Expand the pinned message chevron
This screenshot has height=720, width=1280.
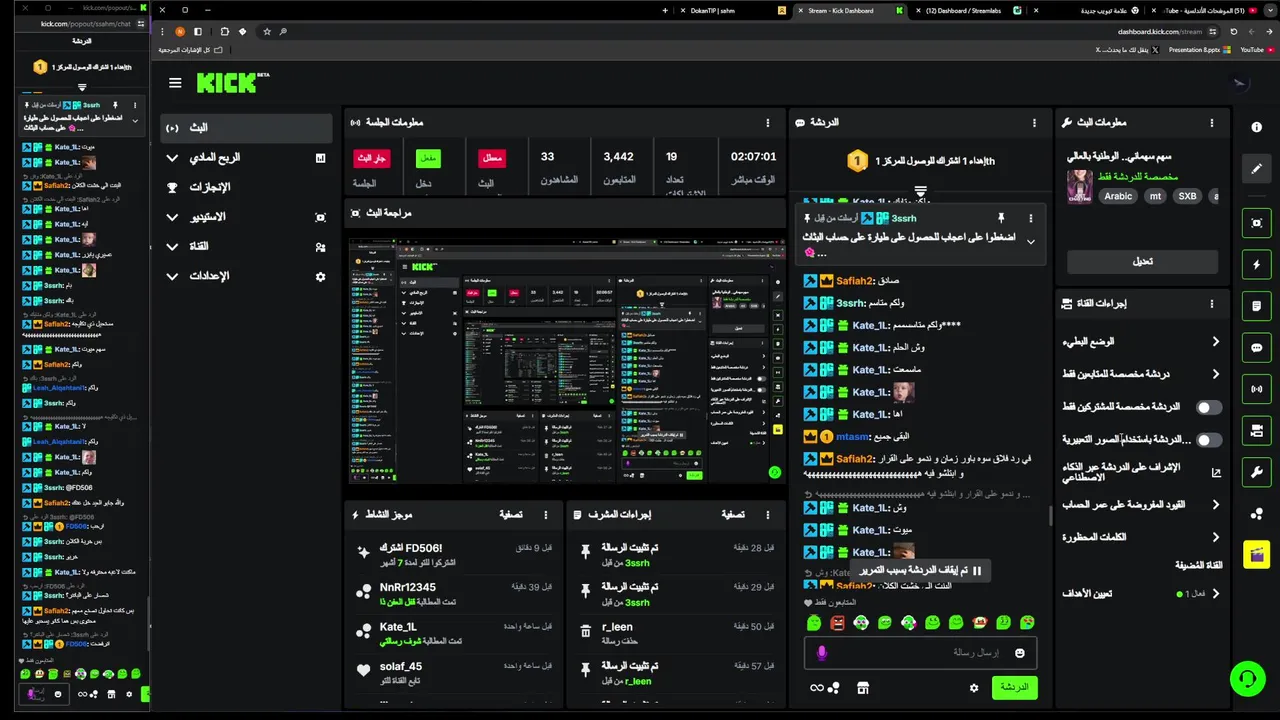(x=1030, y=241)
